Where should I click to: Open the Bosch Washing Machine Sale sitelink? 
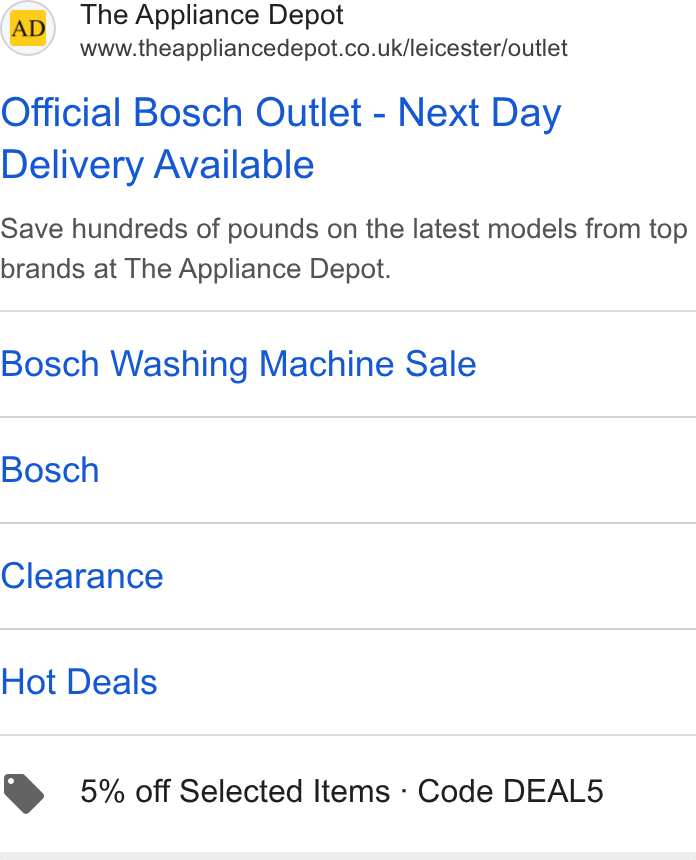pyautogui.click(x=239, y=364)
